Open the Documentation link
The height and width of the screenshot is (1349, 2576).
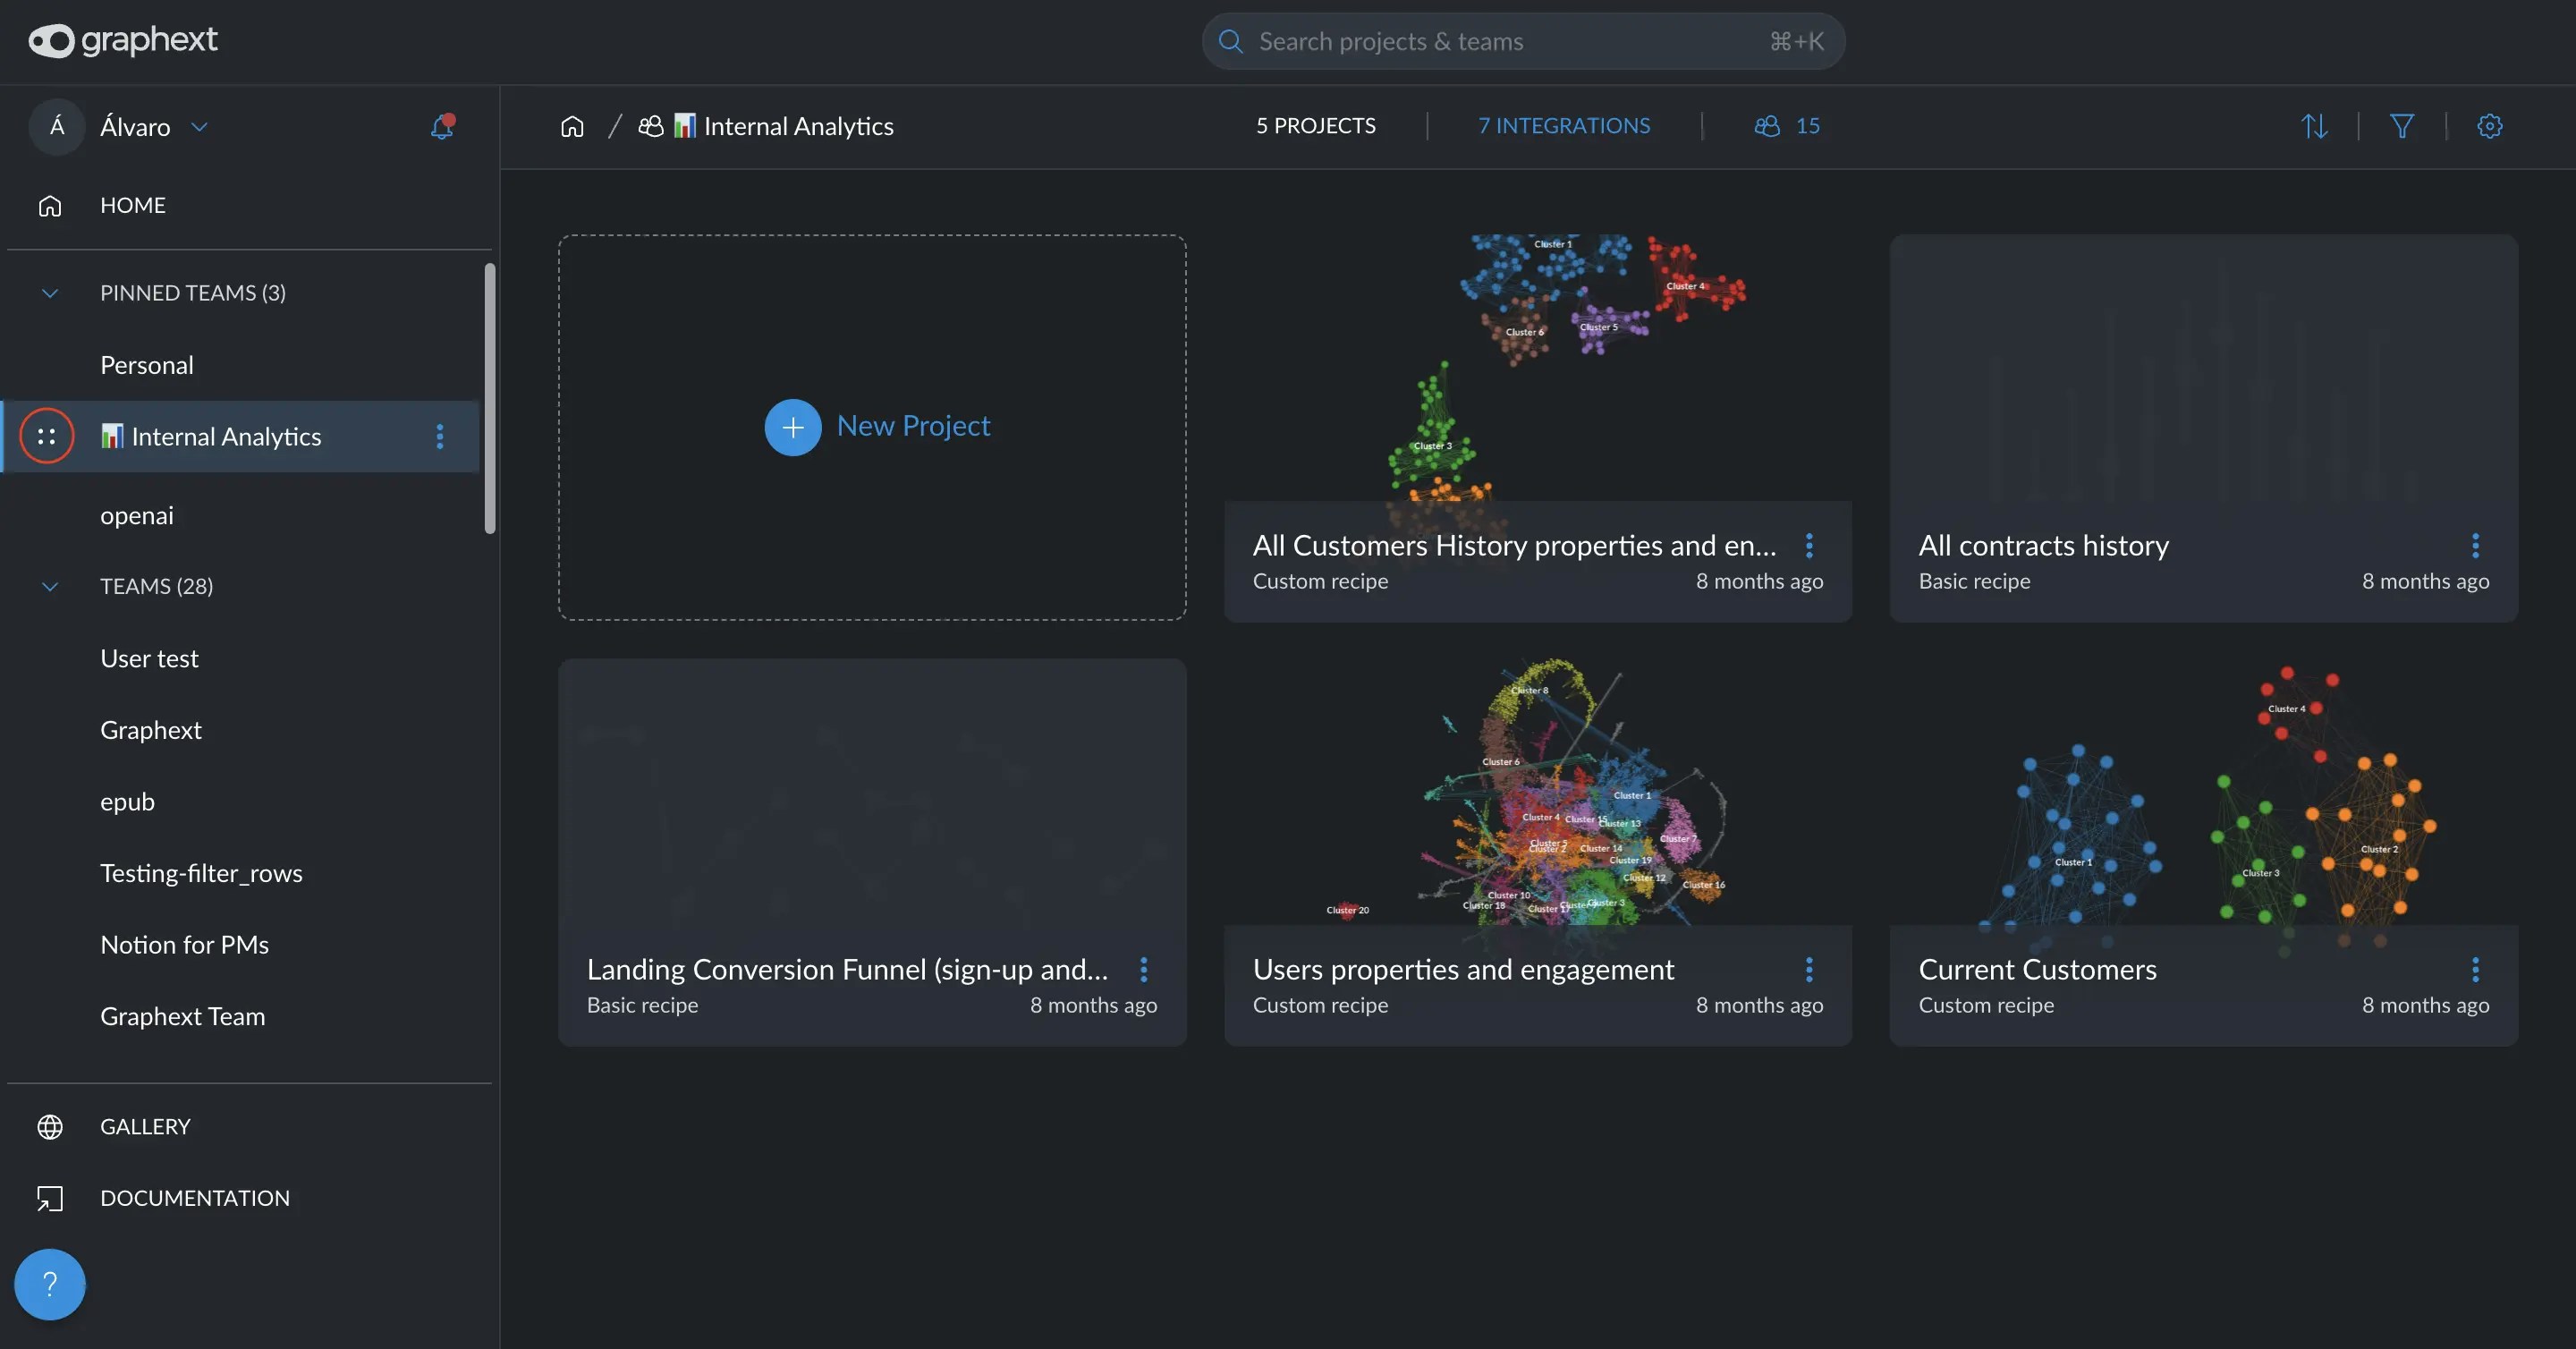(194, 1198)
